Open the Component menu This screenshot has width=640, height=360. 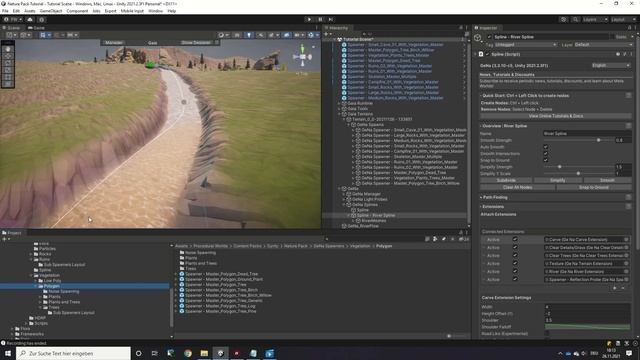point(77,11)
